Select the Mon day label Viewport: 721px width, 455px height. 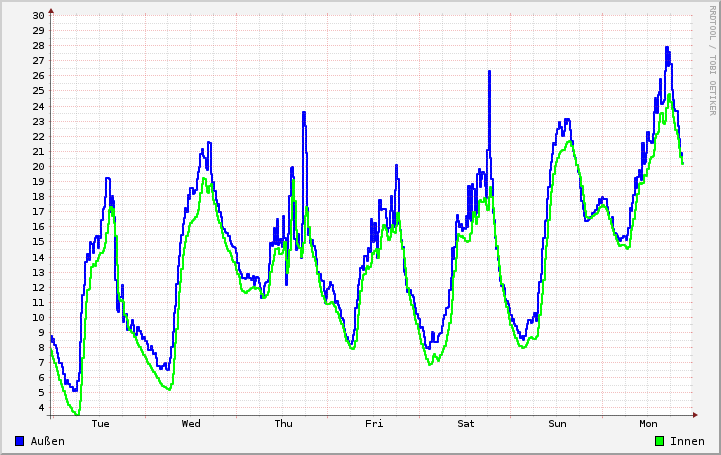point(649,424)
